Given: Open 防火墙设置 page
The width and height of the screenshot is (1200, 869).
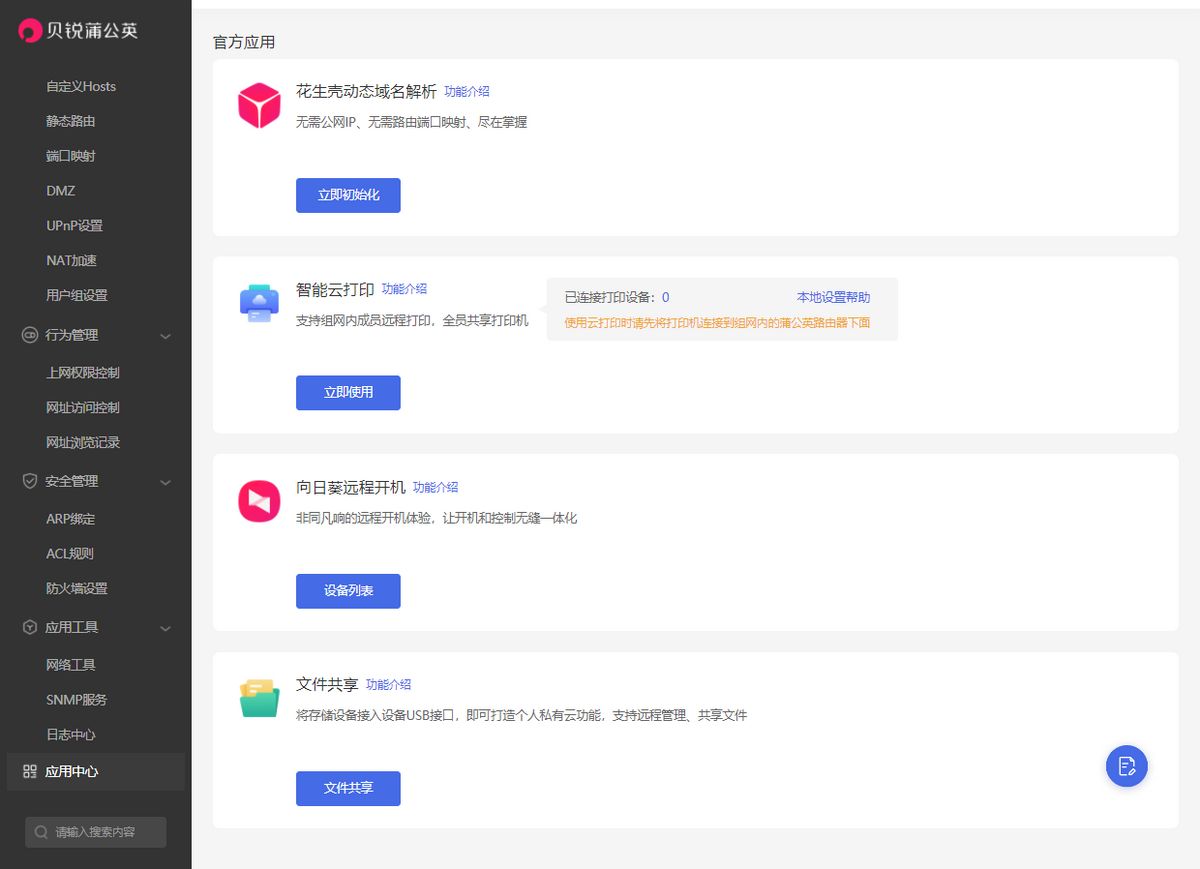Looking at the screenshot, I should (76, 588).
